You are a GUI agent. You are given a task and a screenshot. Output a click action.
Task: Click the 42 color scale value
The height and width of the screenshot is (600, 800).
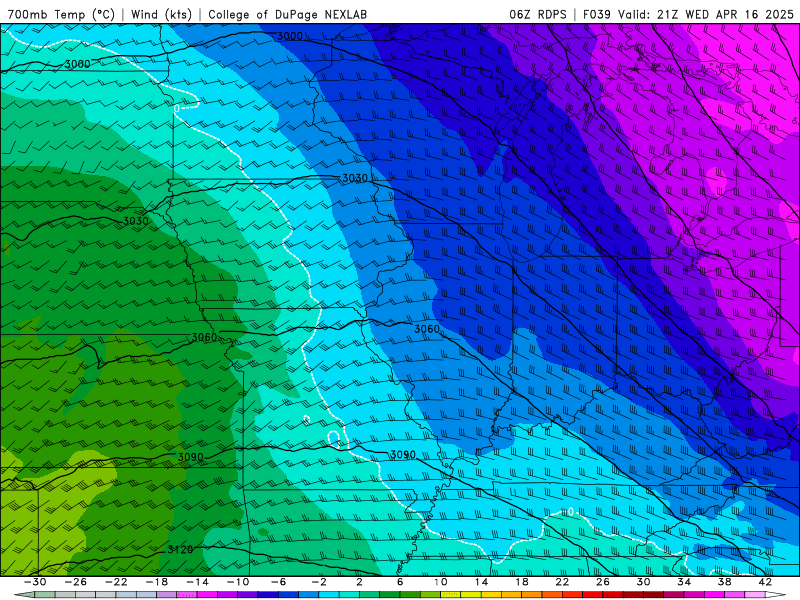tap(765, 582)
